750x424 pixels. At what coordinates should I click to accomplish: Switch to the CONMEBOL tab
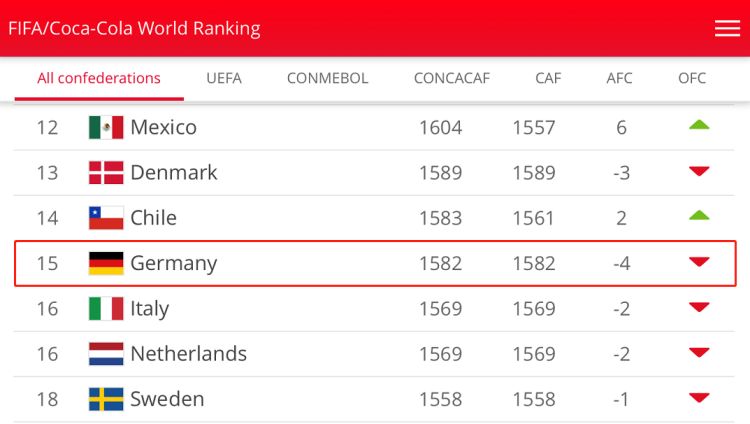(x=327, y=78)
